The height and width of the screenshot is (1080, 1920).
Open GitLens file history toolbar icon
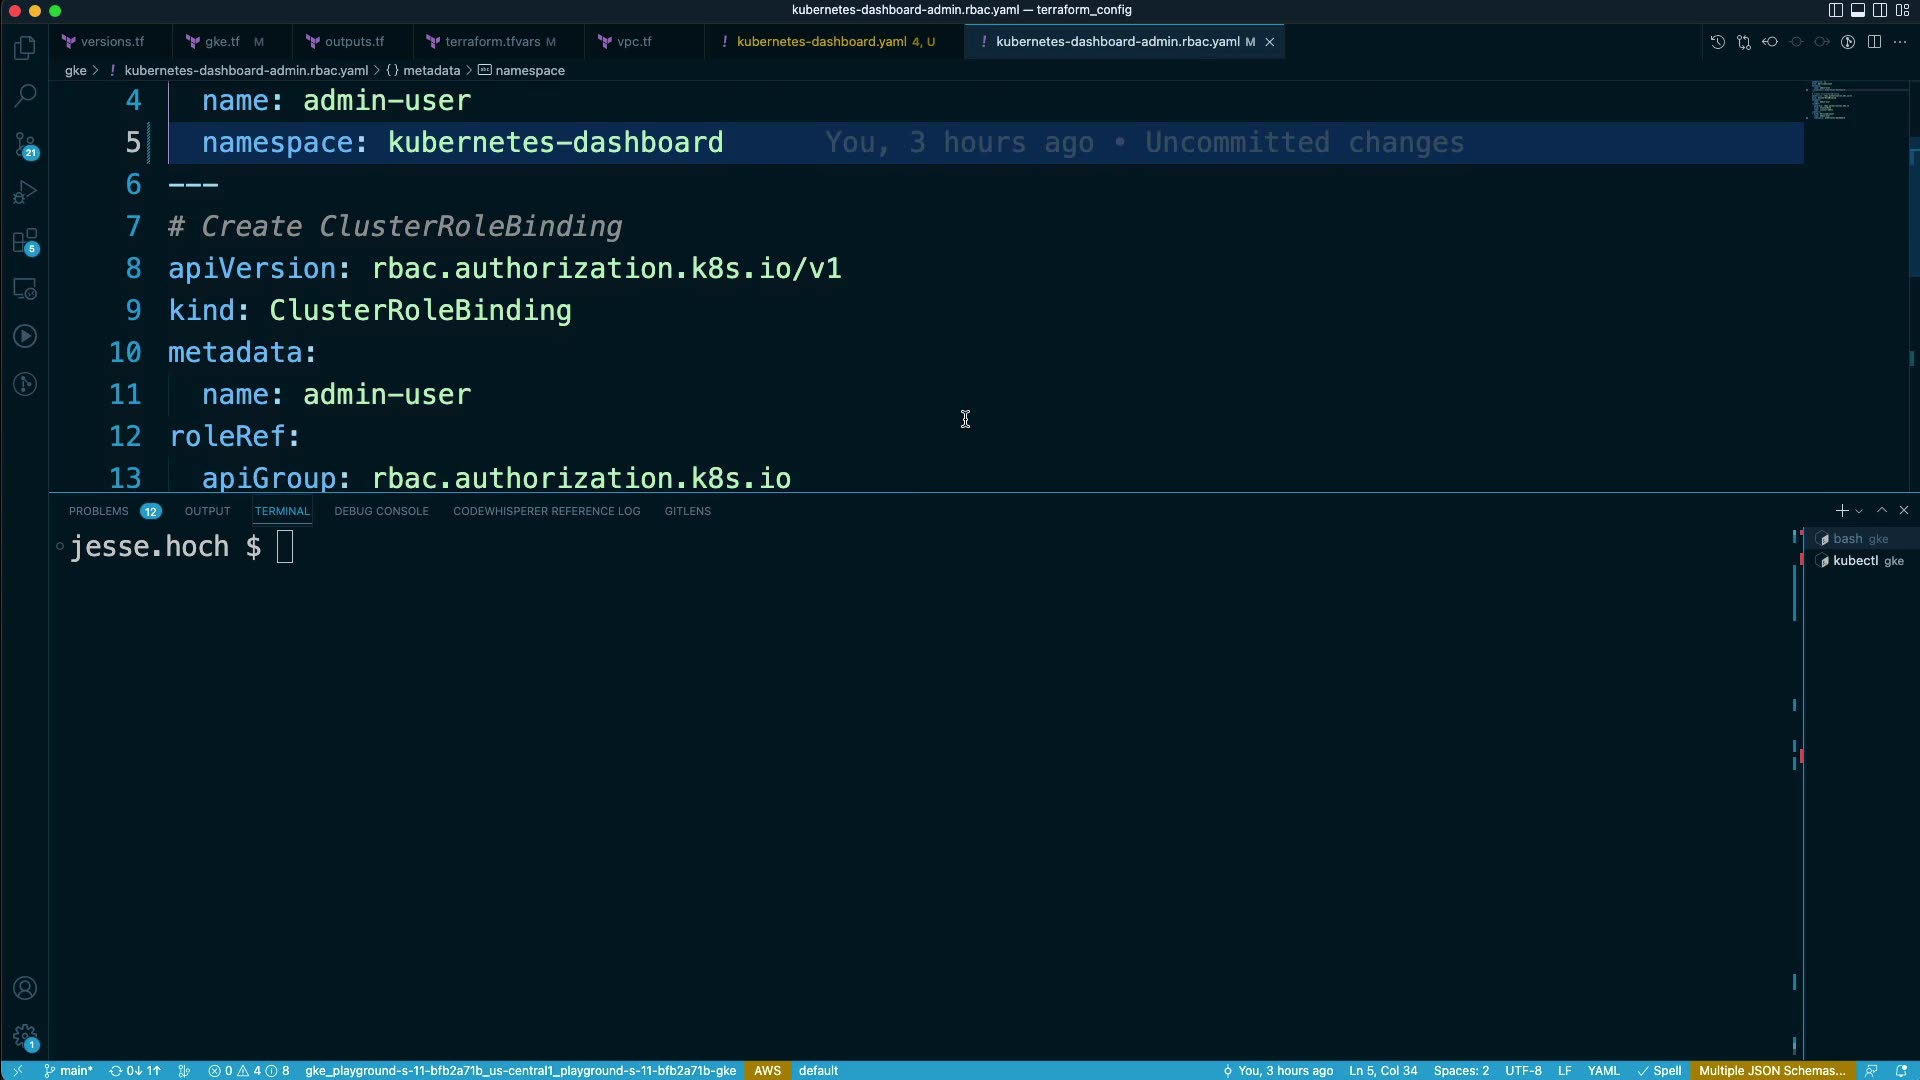[1717, 42]
